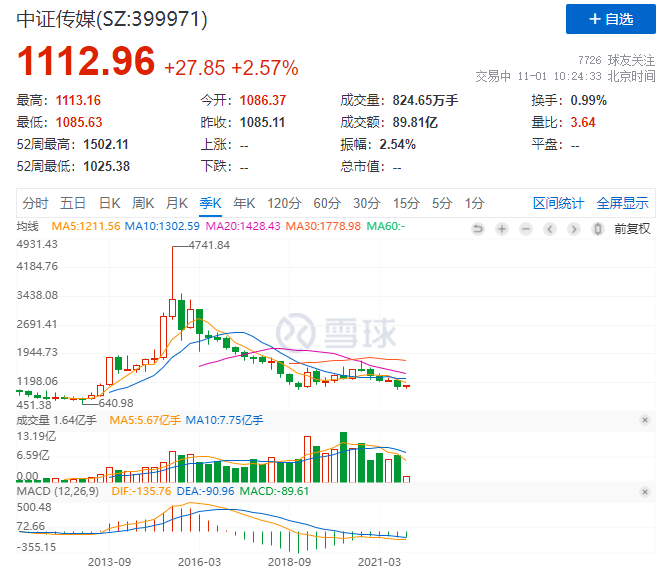This screenshot has height=576, width=671.
Task: Open the 全屏显示 fullscreen link
Action: click(x=623, y=203)
